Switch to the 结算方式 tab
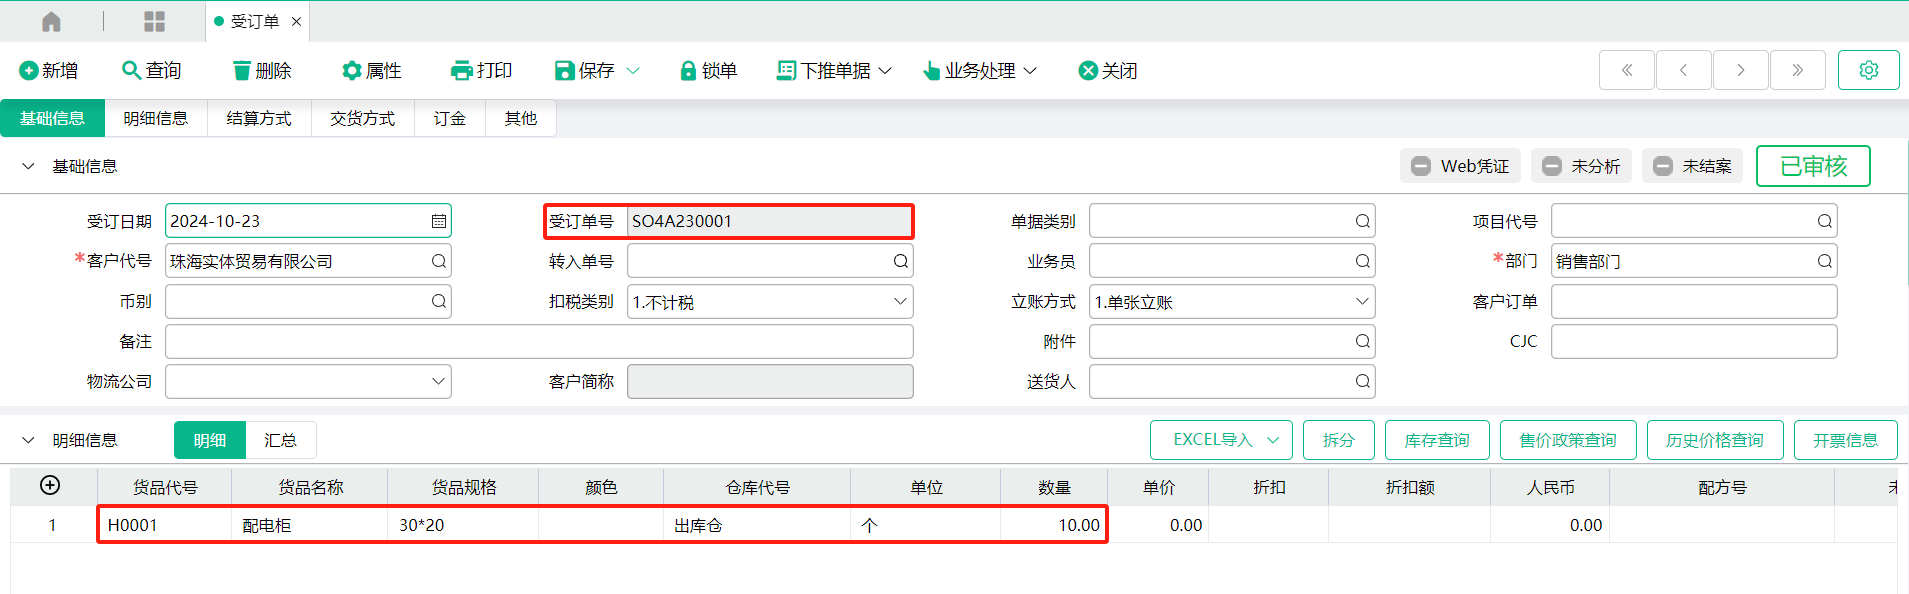 coord(259,118)
